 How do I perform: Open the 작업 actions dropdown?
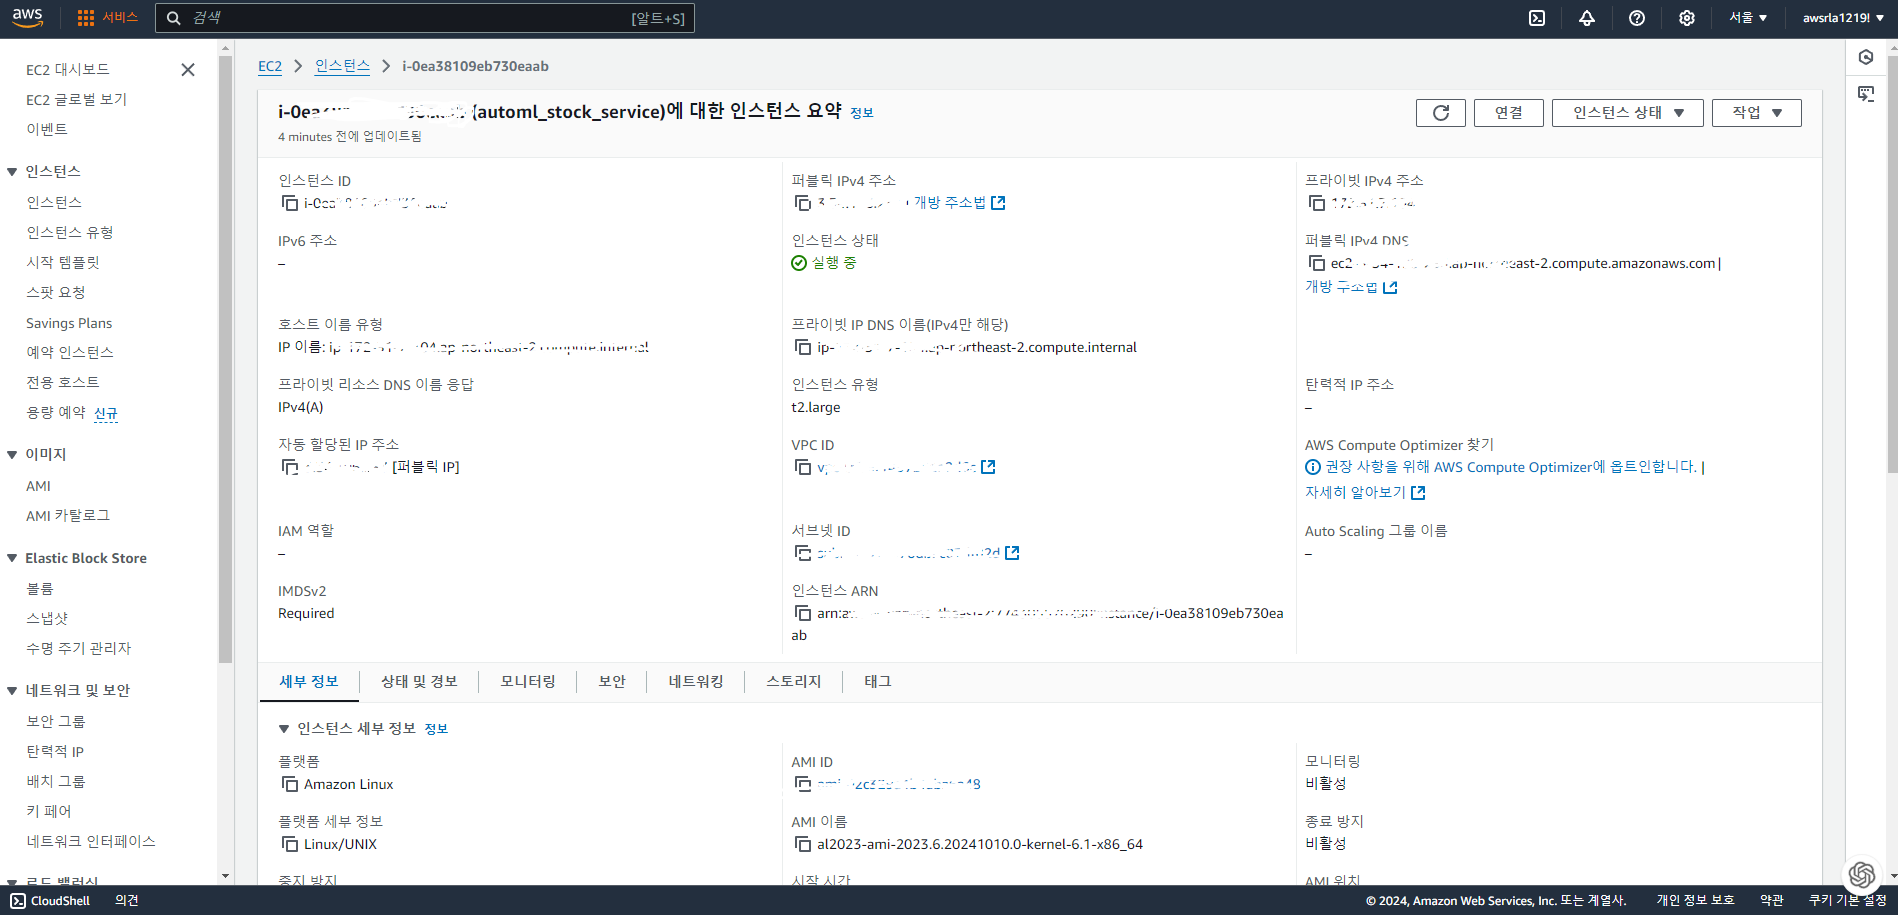(x=1757, y=113)
